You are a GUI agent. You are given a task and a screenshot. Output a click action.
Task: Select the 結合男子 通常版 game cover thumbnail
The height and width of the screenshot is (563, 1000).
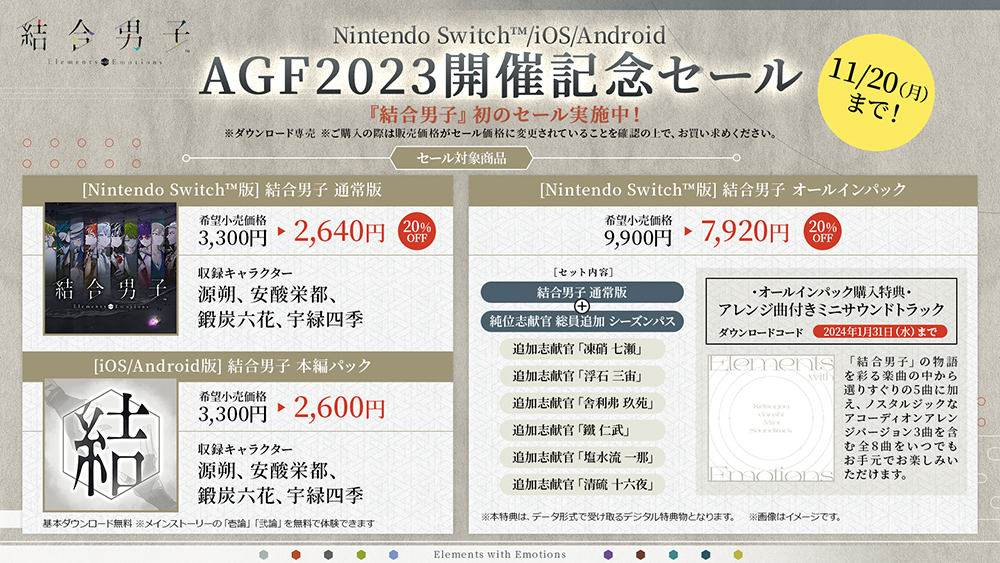(111, 268)
